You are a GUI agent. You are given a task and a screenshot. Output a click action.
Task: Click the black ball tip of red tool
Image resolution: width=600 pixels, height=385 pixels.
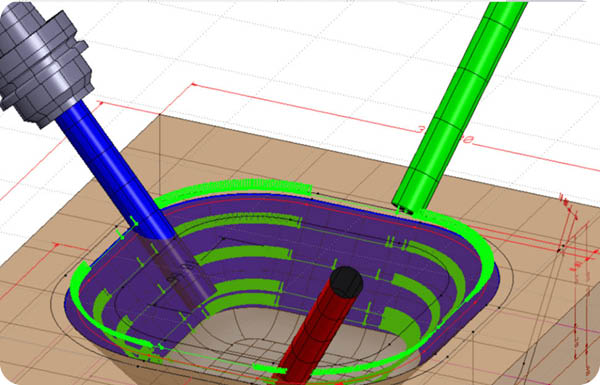click(346, 282)
